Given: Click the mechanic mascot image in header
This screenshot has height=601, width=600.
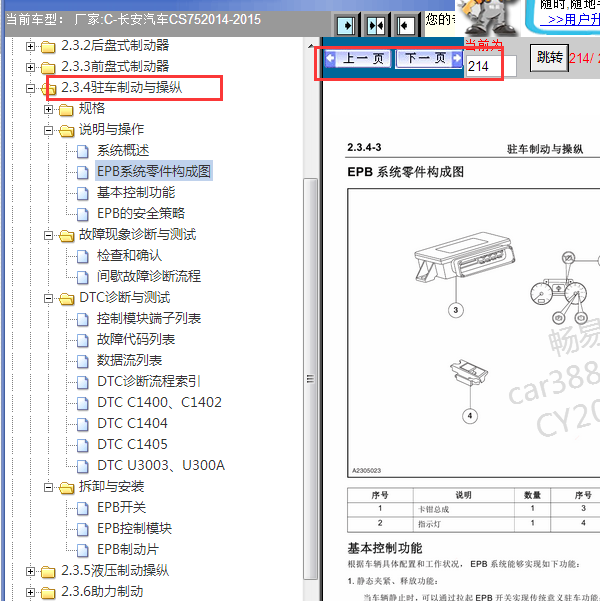Looking at the screenshot, I should [x=488, y=18].
